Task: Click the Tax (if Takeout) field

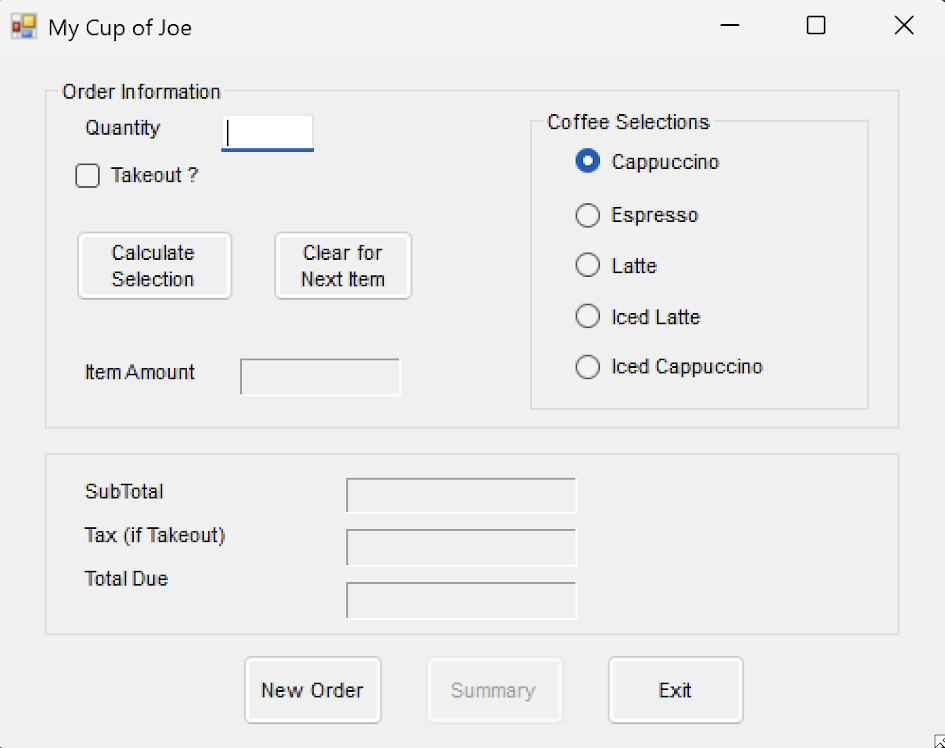Action: point(461,548)
